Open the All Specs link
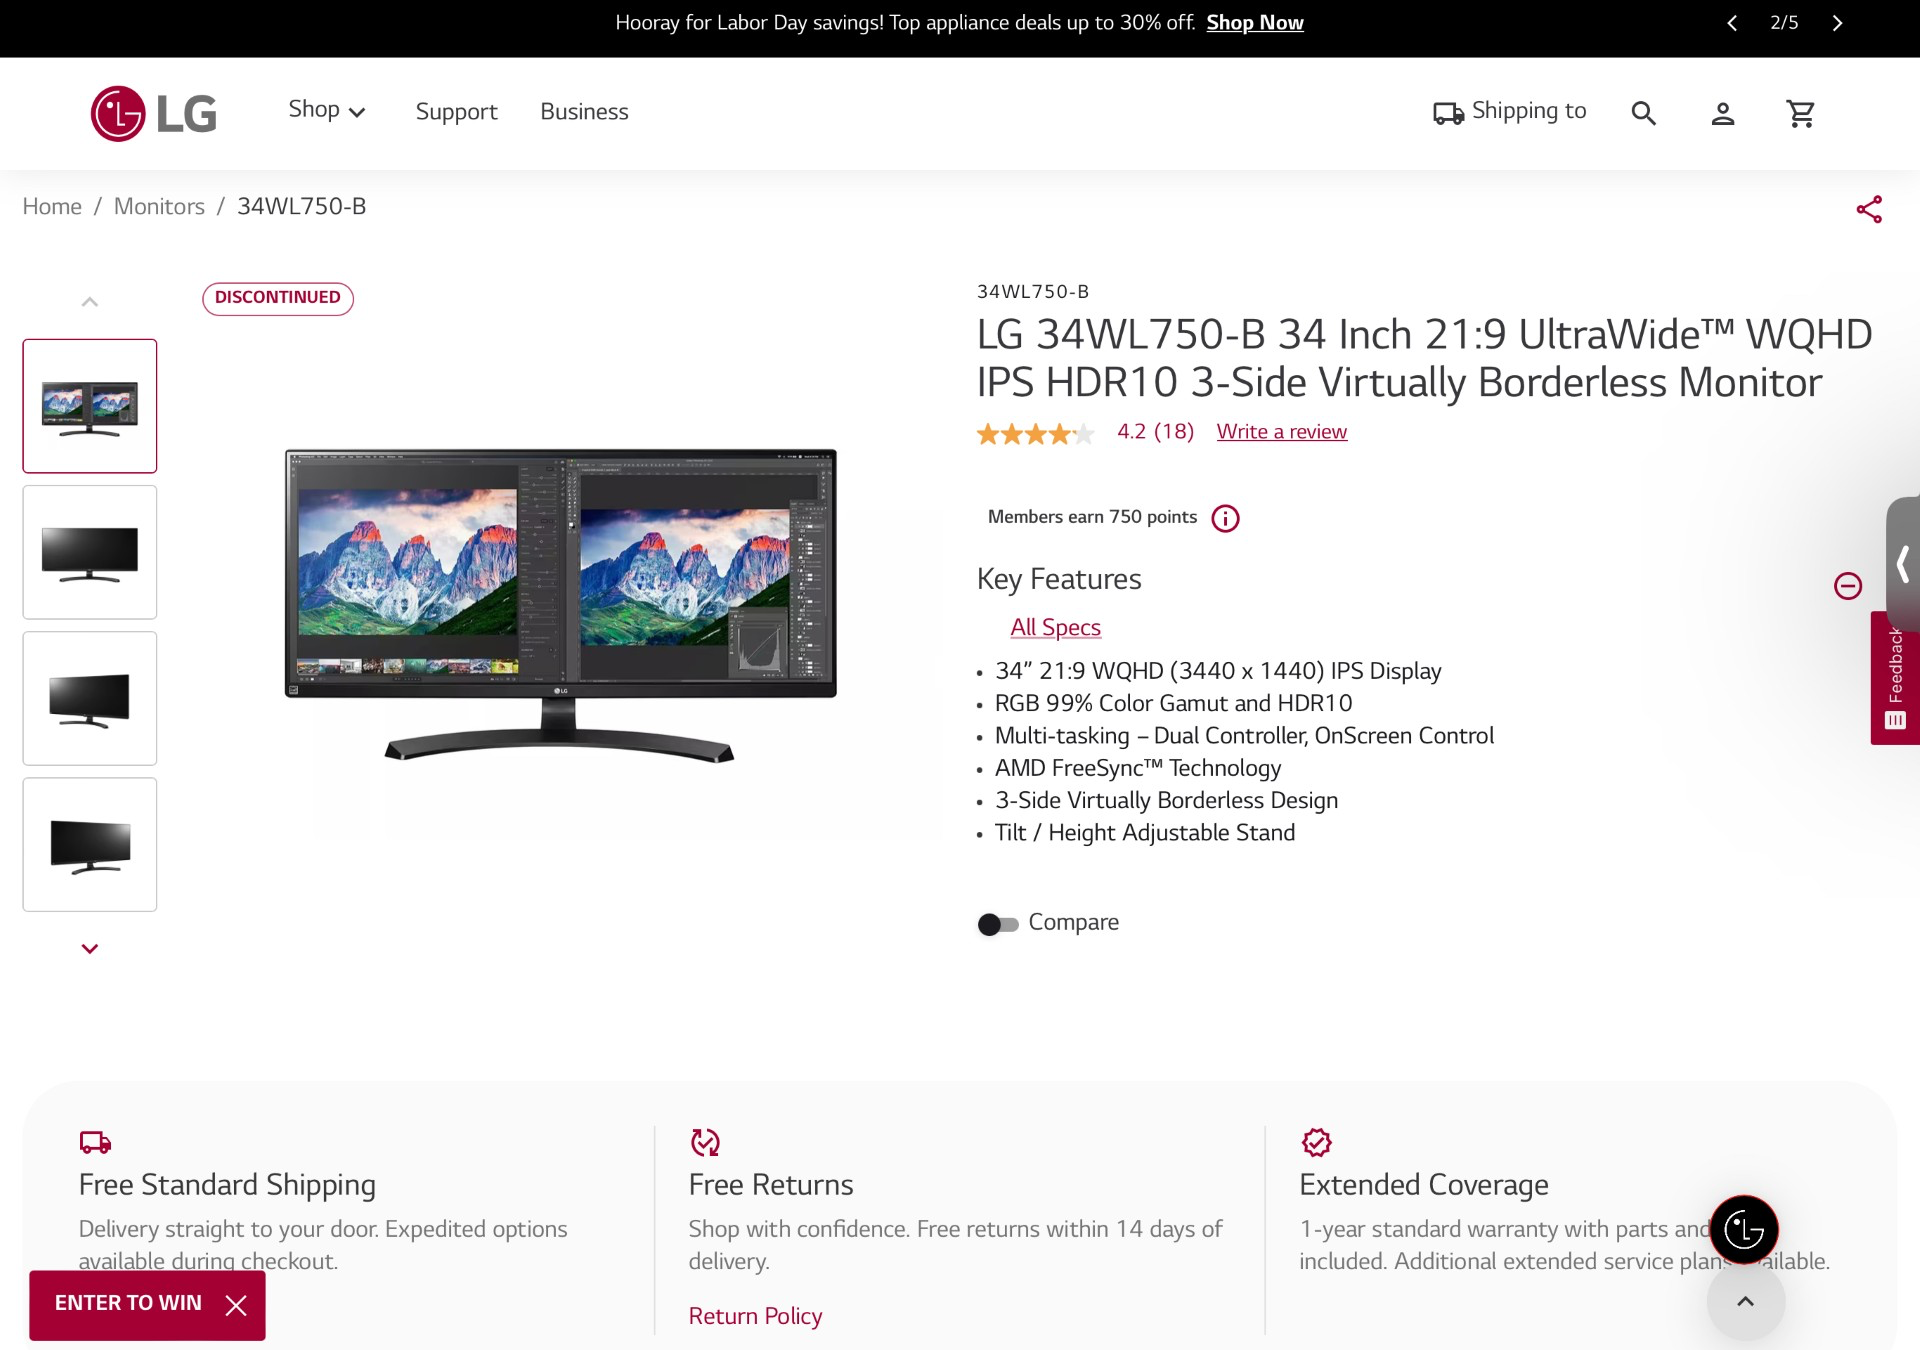 coord(1055,628)
